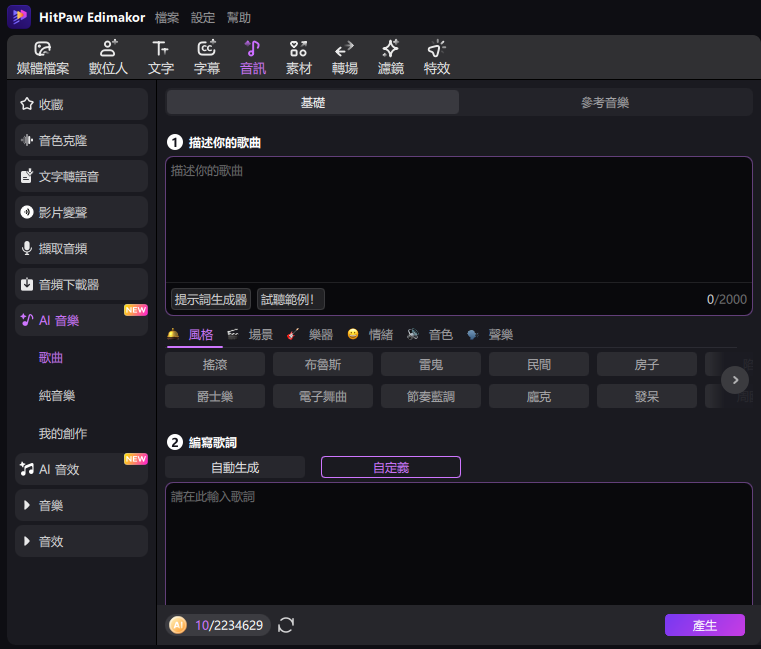Select the 自定義 custom lyrics option

pos(391,467)
